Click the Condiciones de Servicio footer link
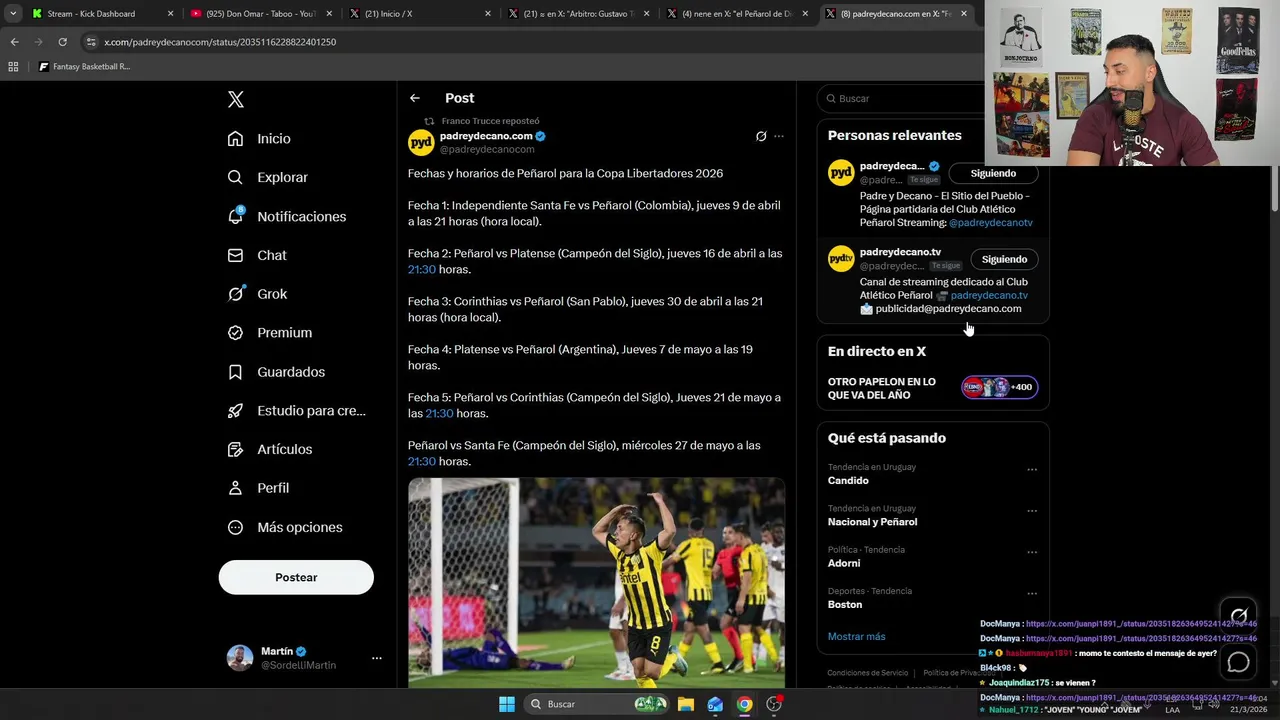Viewport: 1280px width, 720px height. [x=868, y=673]
